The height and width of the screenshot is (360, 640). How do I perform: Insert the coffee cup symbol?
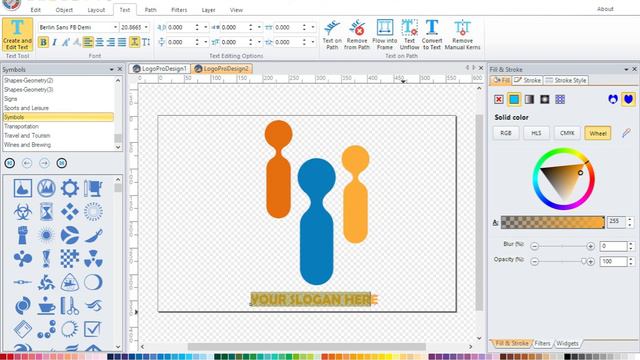tap(46, 306)
